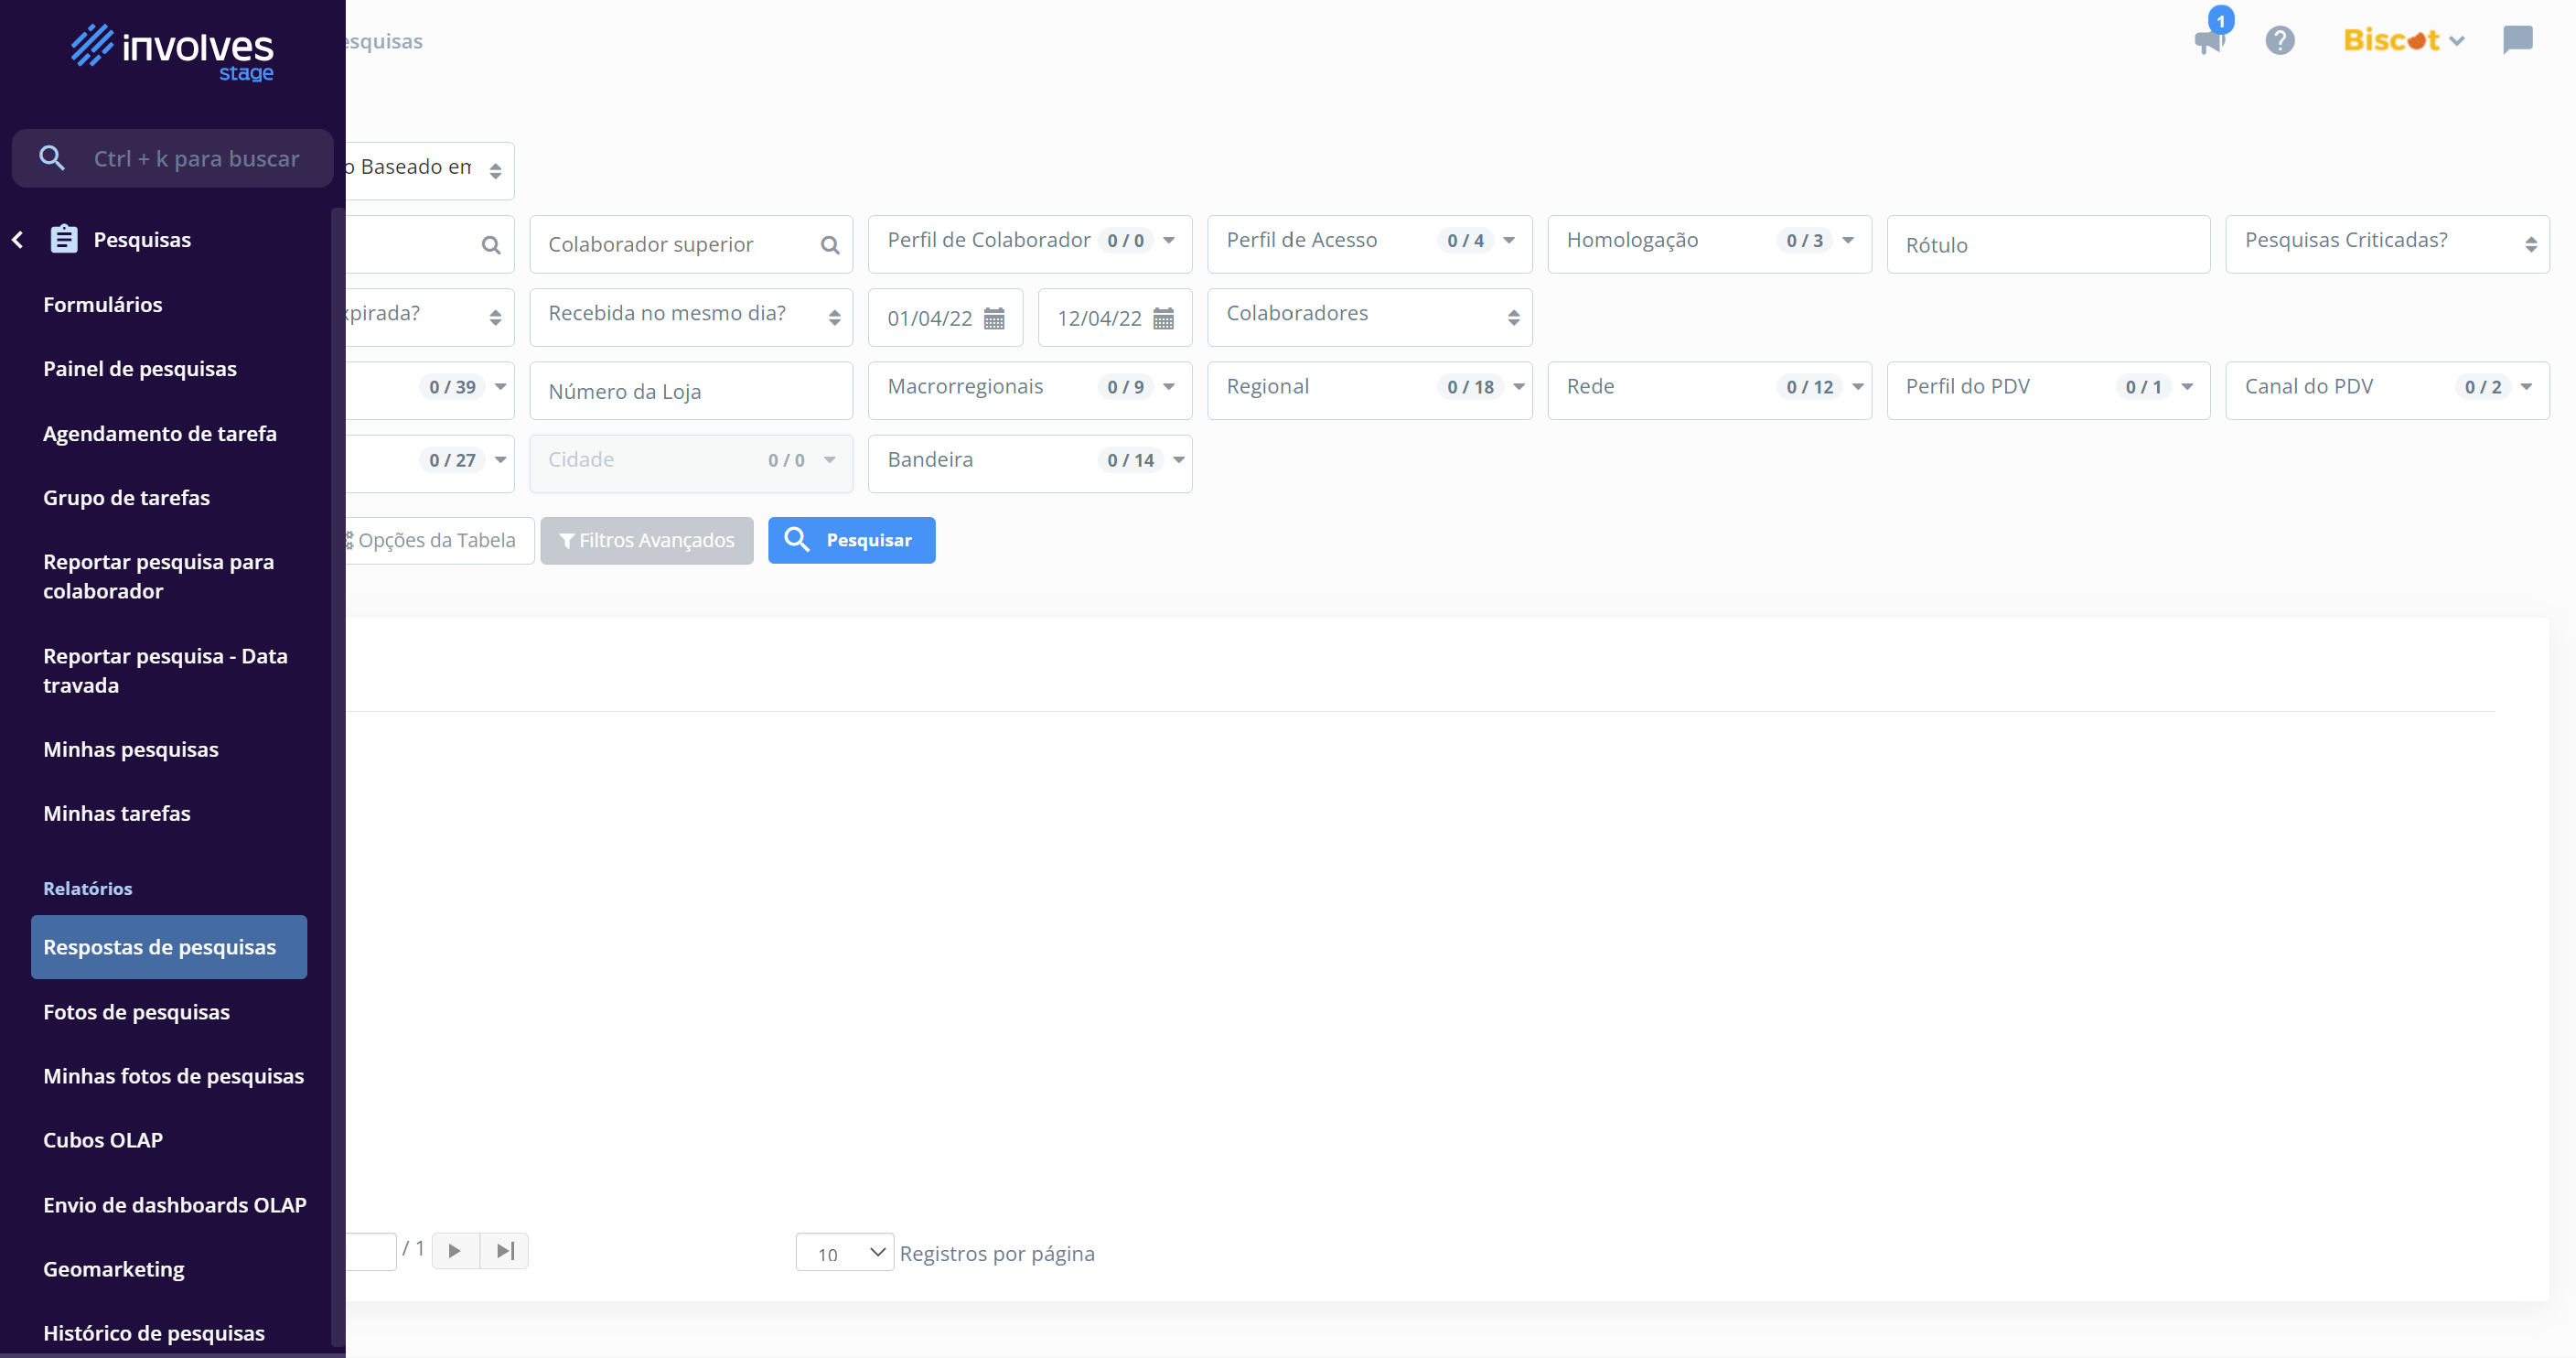Open Registros por página selector
This screenshot has width=2576, height=1358.
click(x=844, y=1252)
